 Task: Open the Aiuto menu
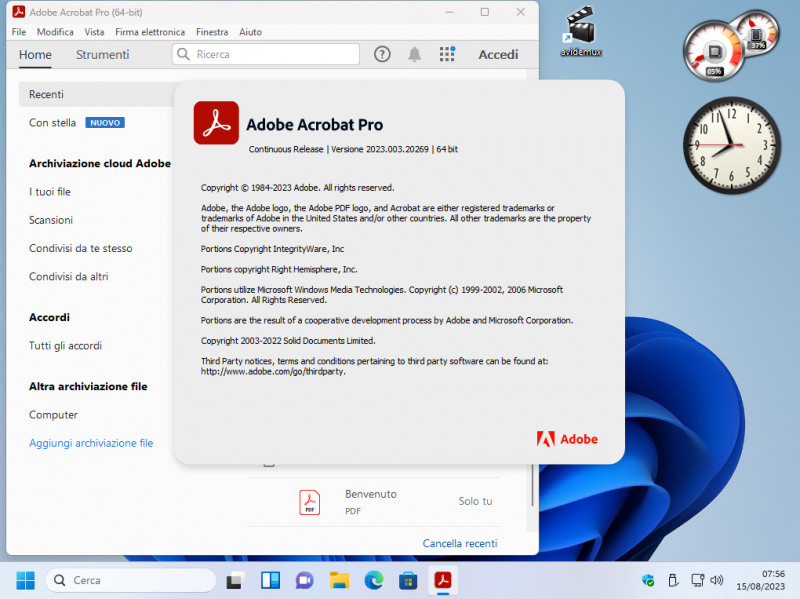[x=251, y=32]
